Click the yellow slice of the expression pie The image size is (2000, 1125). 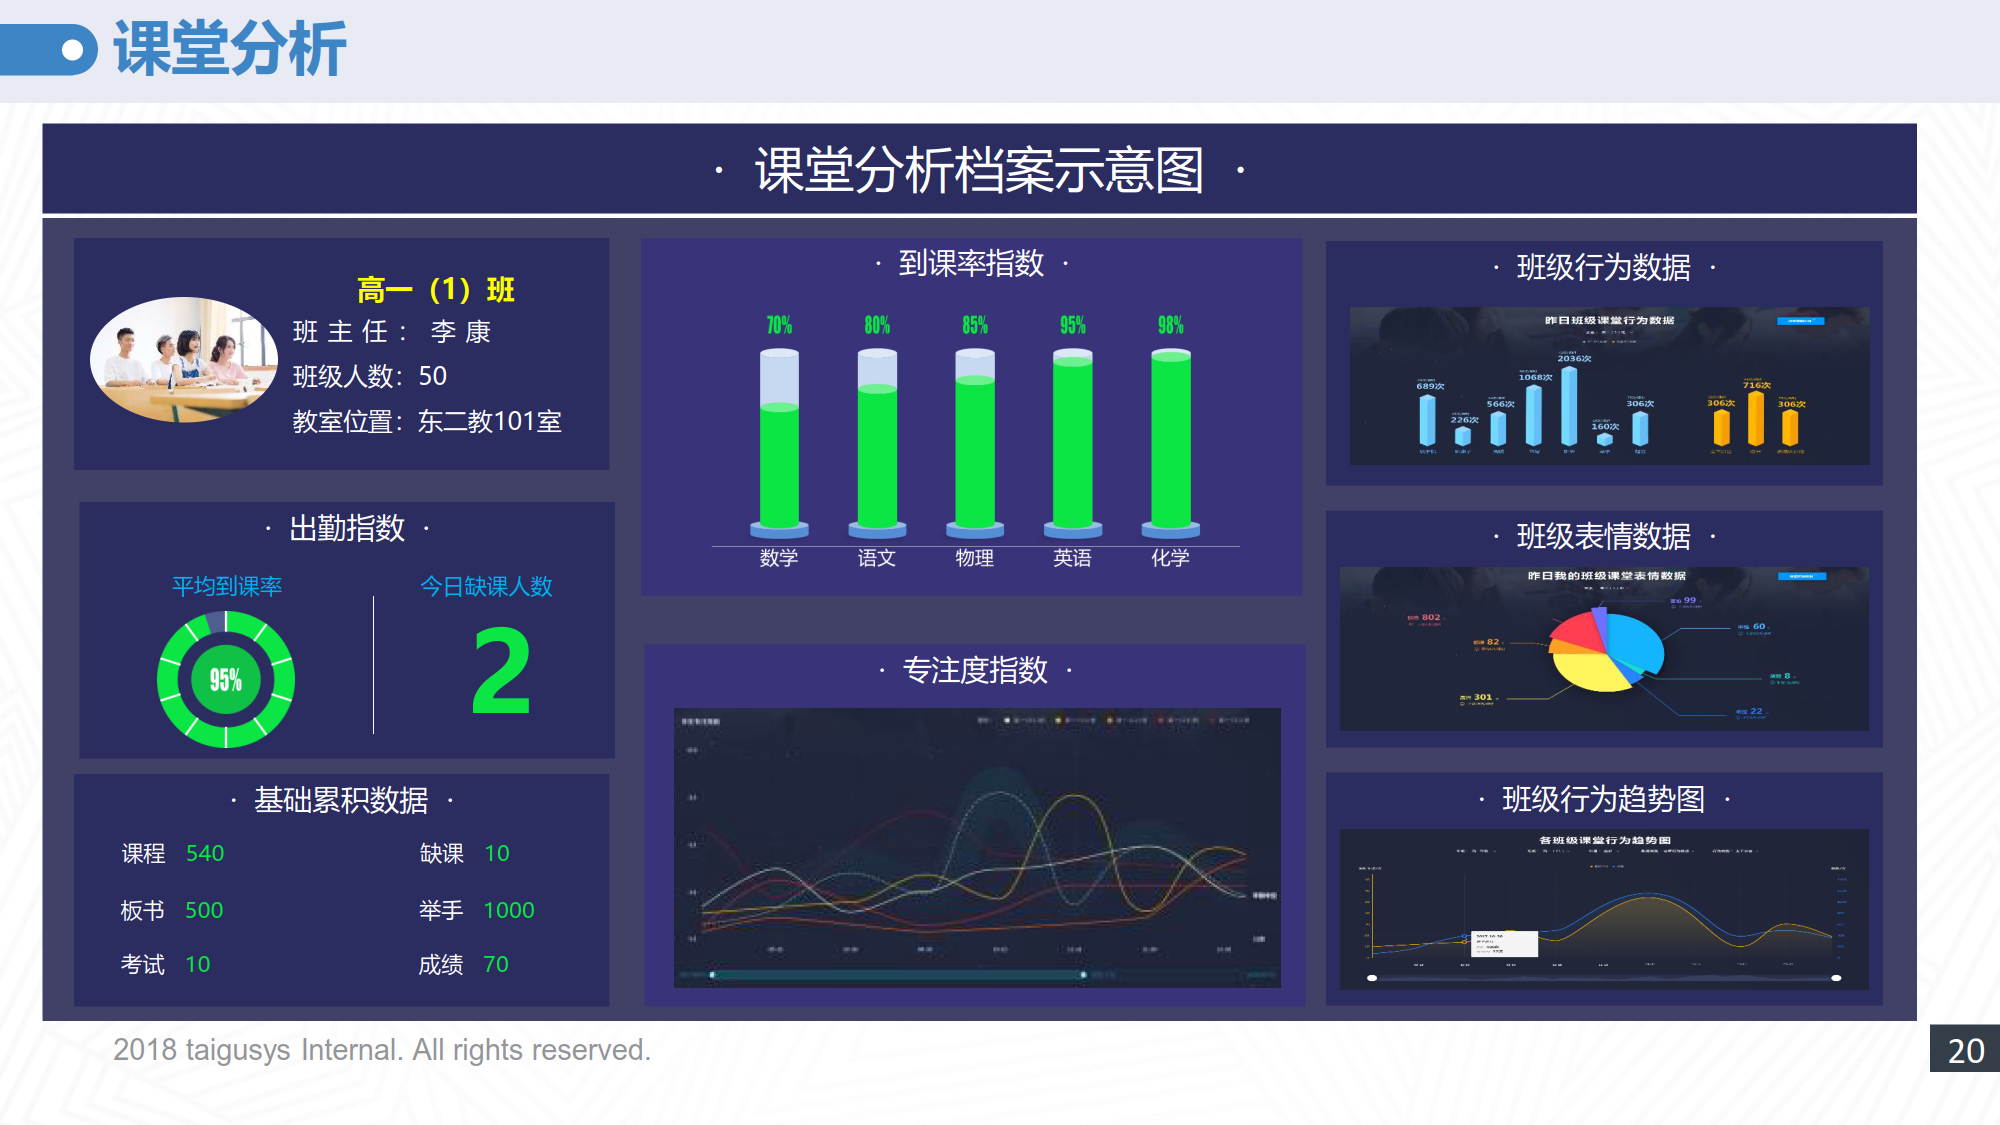point(1590,672)
